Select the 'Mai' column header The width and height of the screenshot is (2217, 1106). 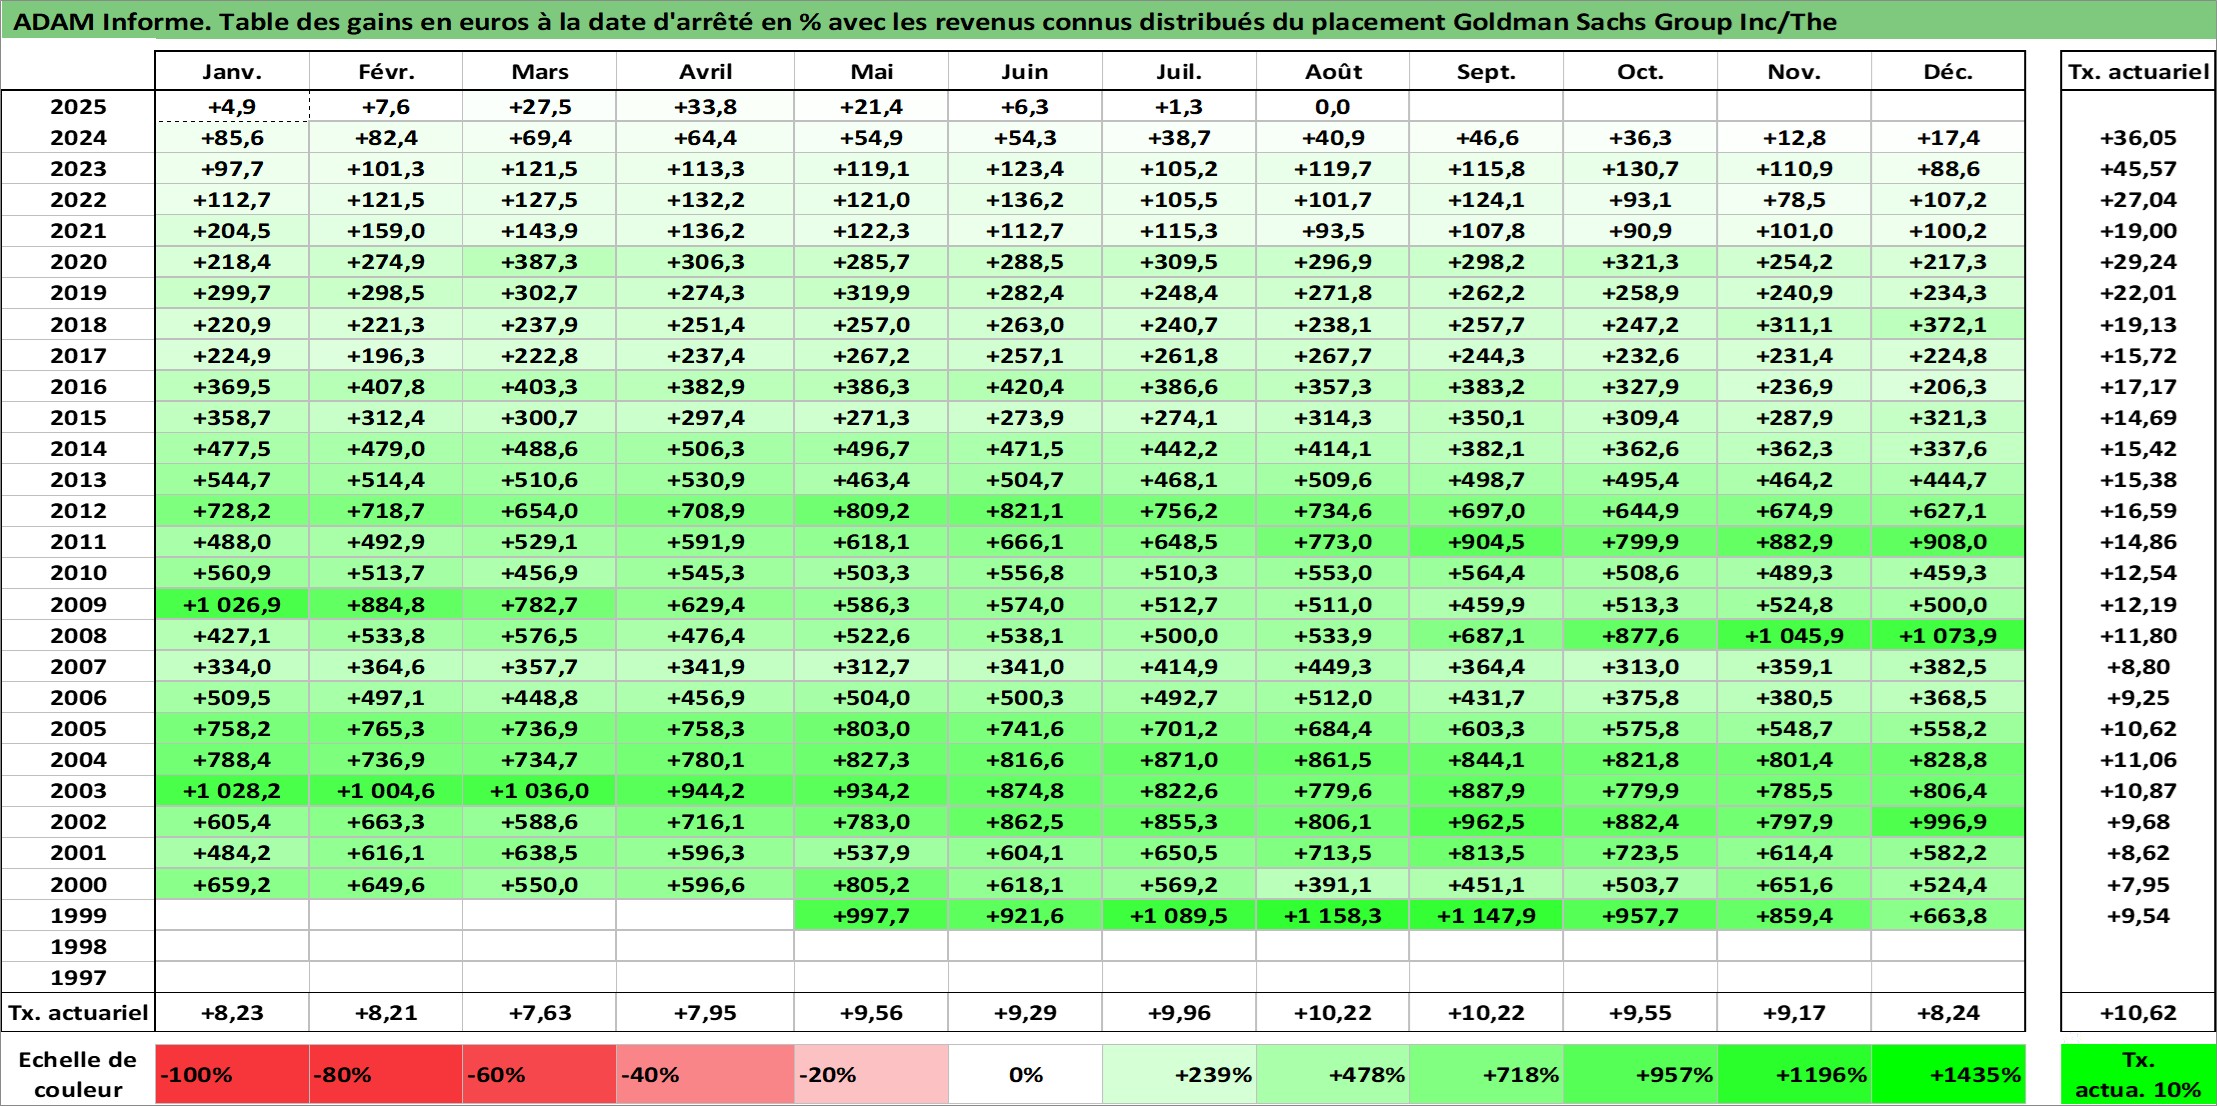coord(871,72)
